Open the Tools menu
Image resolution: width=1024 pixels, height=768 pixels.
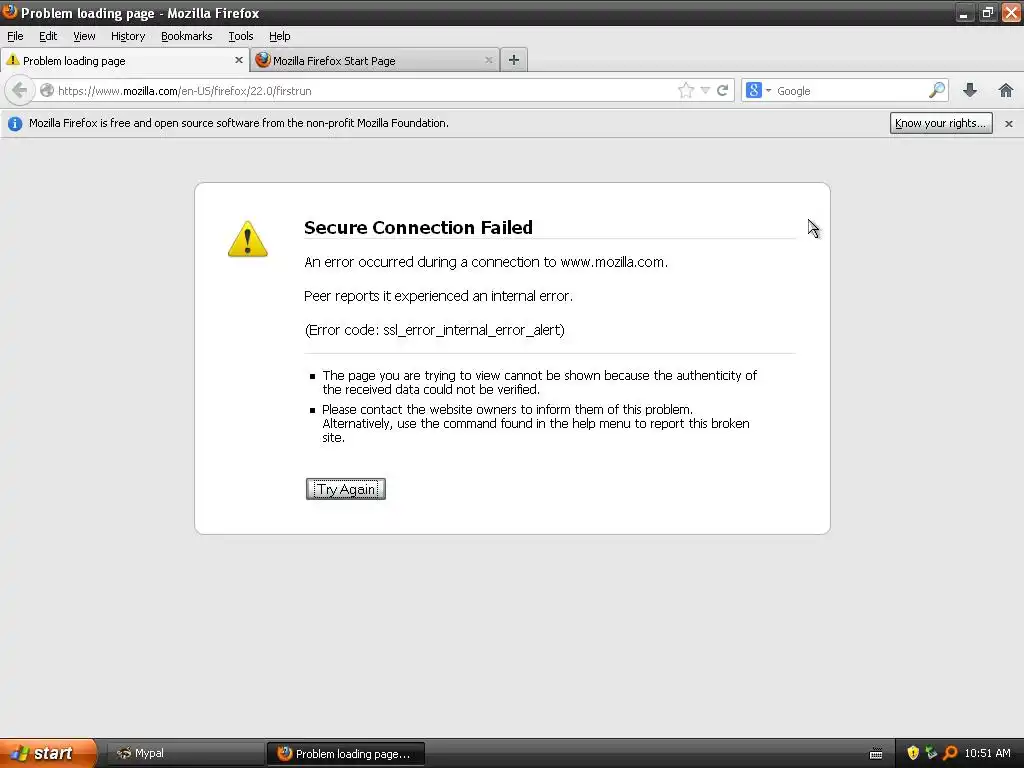point(241,36)
